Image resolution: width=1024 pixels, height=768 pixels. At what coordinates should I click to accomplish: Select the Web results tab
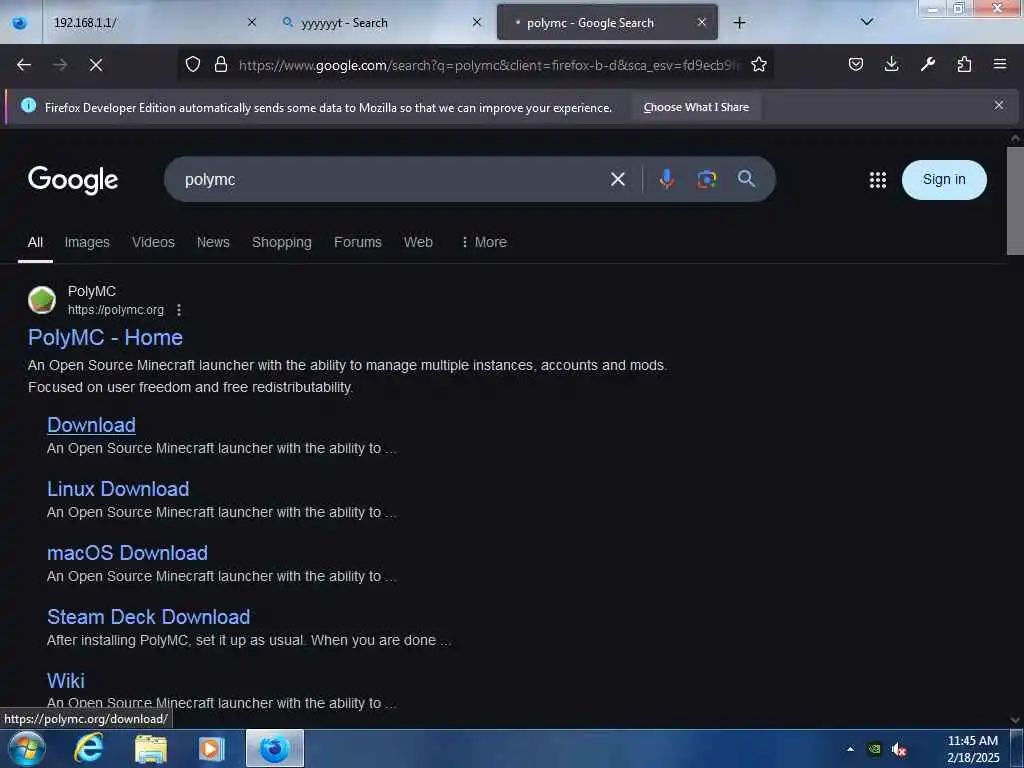pyautogui.click(x=418, y=242)
